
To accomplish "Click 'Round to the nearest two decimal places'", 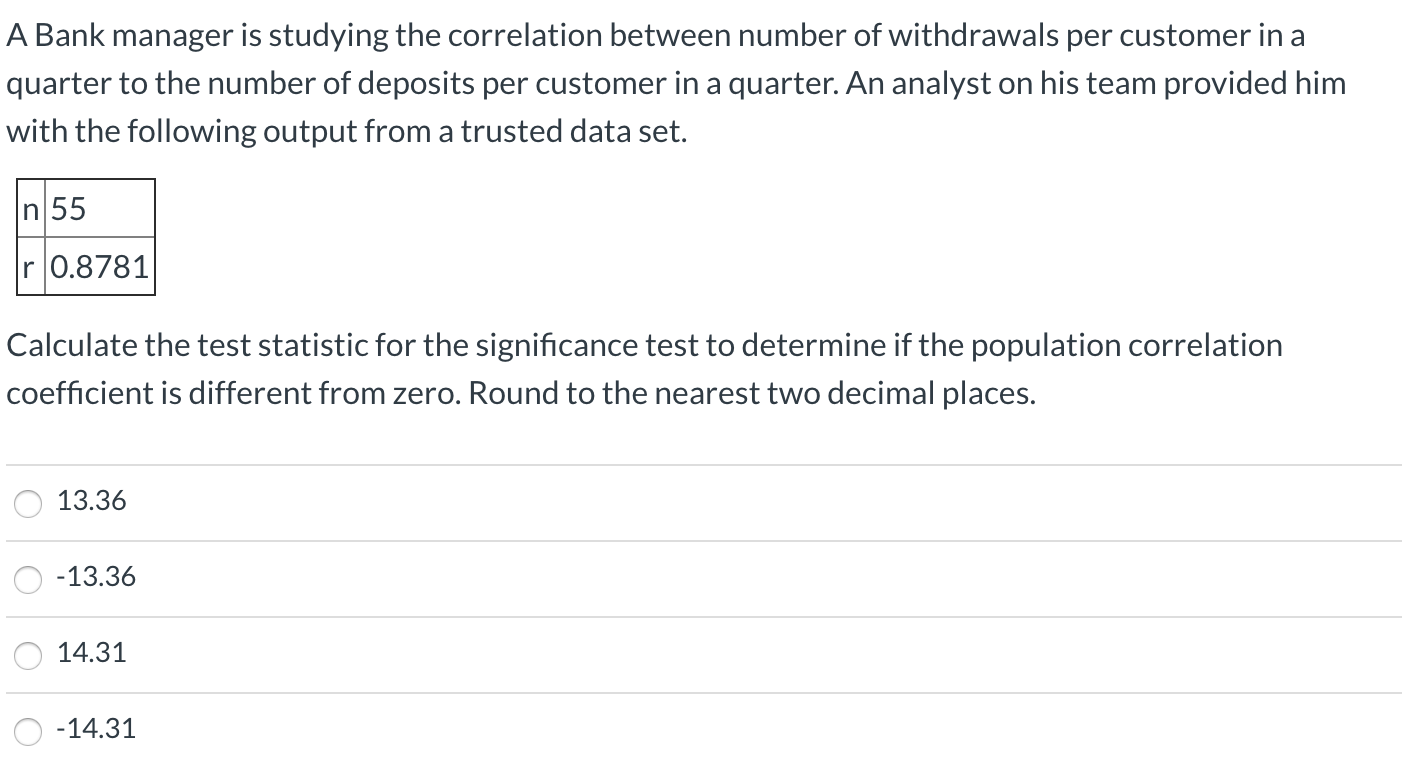I will 750,394.
